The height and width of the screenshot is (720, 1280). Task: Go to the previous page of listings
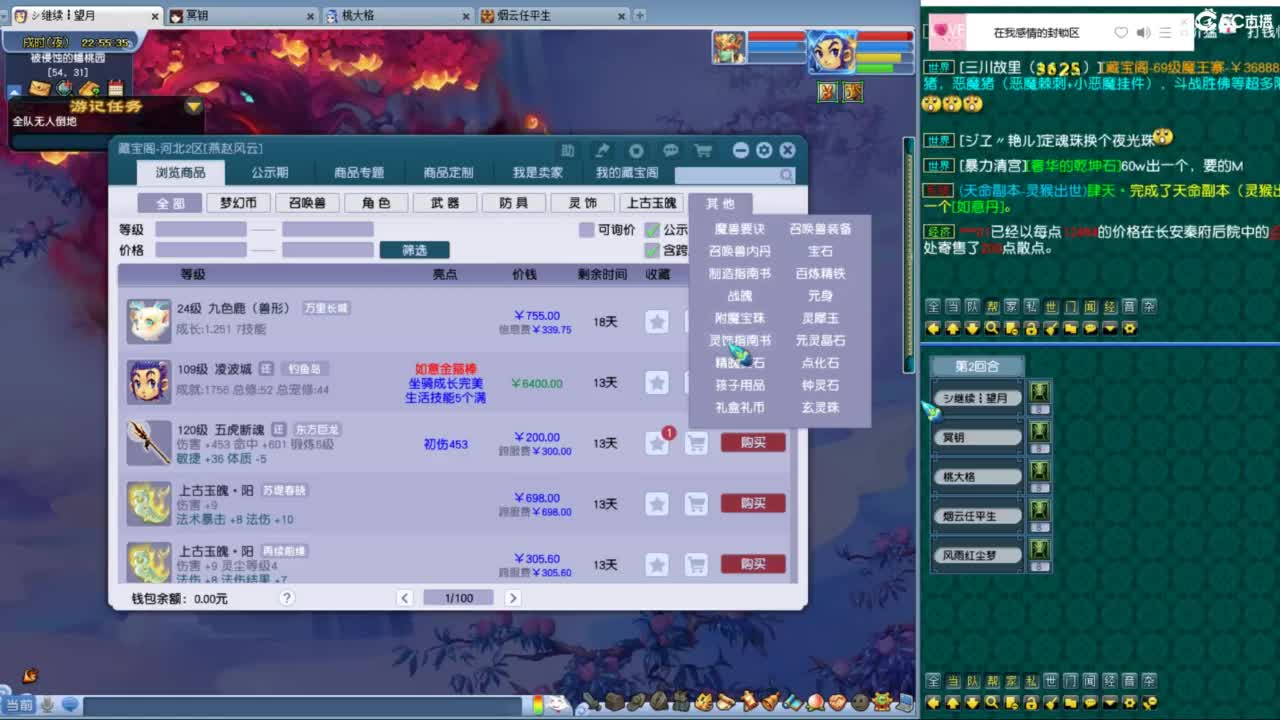pos(404,598)
